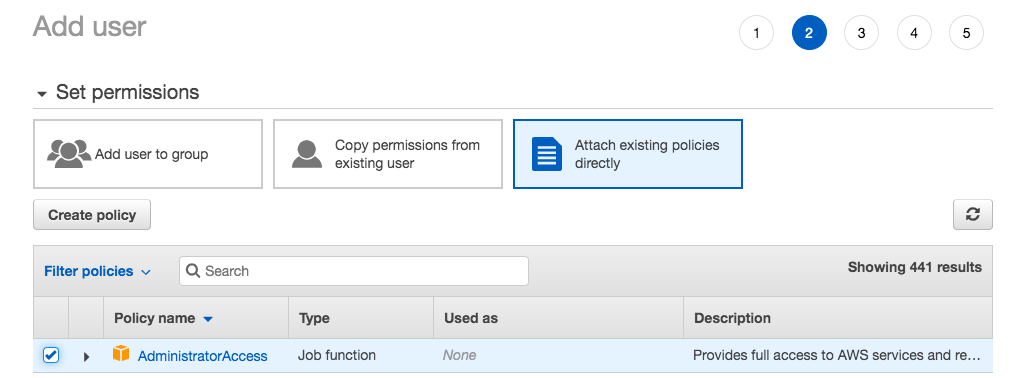This screenshot has height=378, width=1032.
Task: Expand the AdministratorAccess policy row details
Action: coord(86,357)
